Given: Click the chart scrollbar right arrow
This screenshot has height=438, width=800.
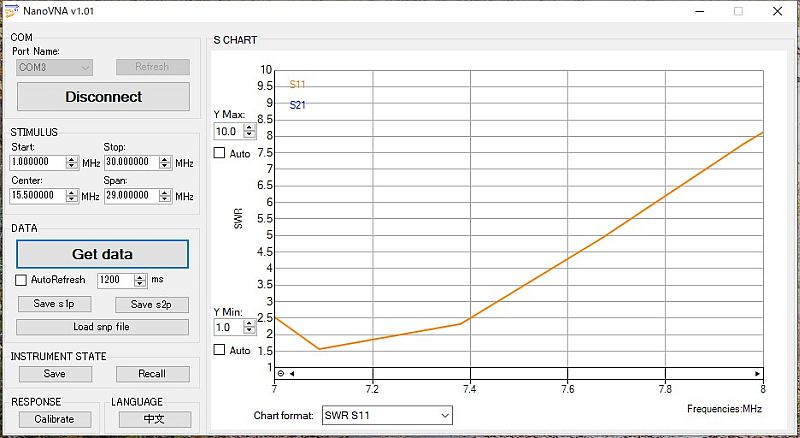Looking at the screenshot, I should click(x=757, y=373).
